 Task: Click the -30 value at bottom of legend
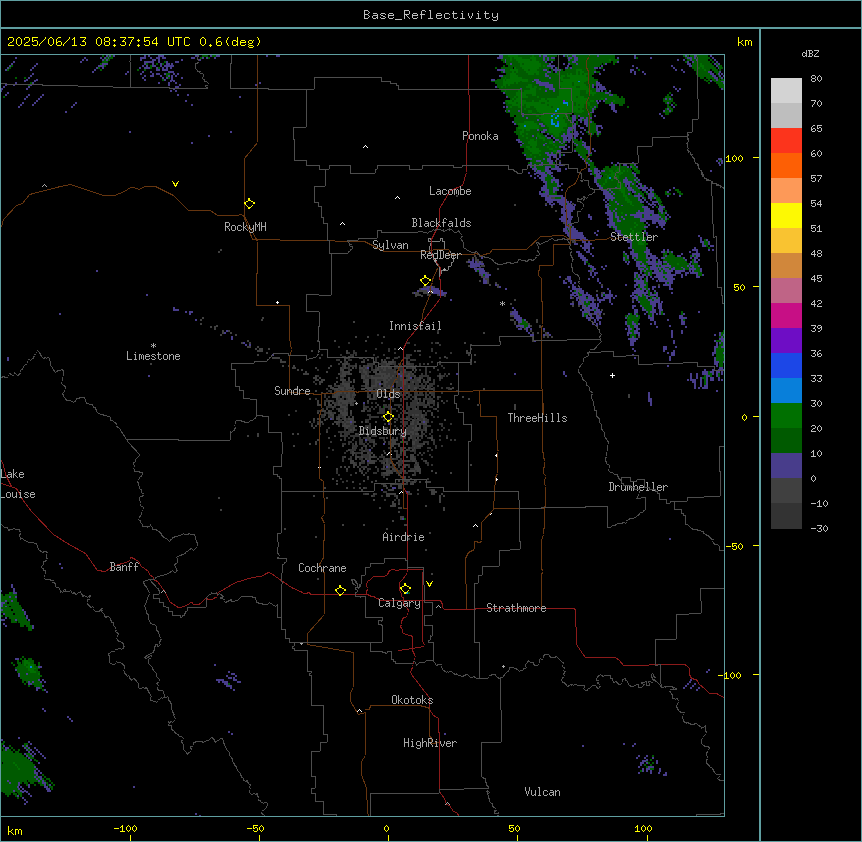coord(819,528)
